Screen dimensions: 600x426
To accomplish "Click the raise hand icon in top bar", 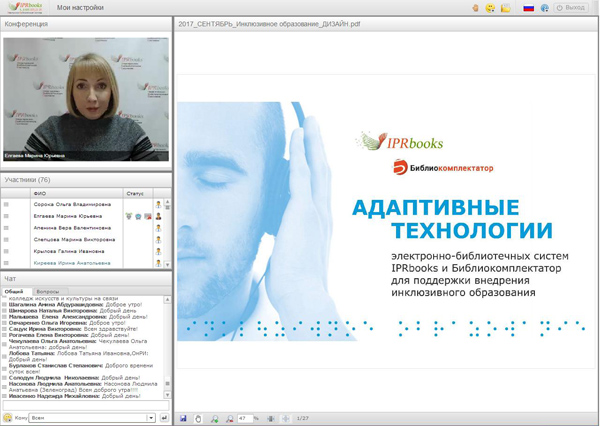I will pyautogui.click(x=475, y=8).
